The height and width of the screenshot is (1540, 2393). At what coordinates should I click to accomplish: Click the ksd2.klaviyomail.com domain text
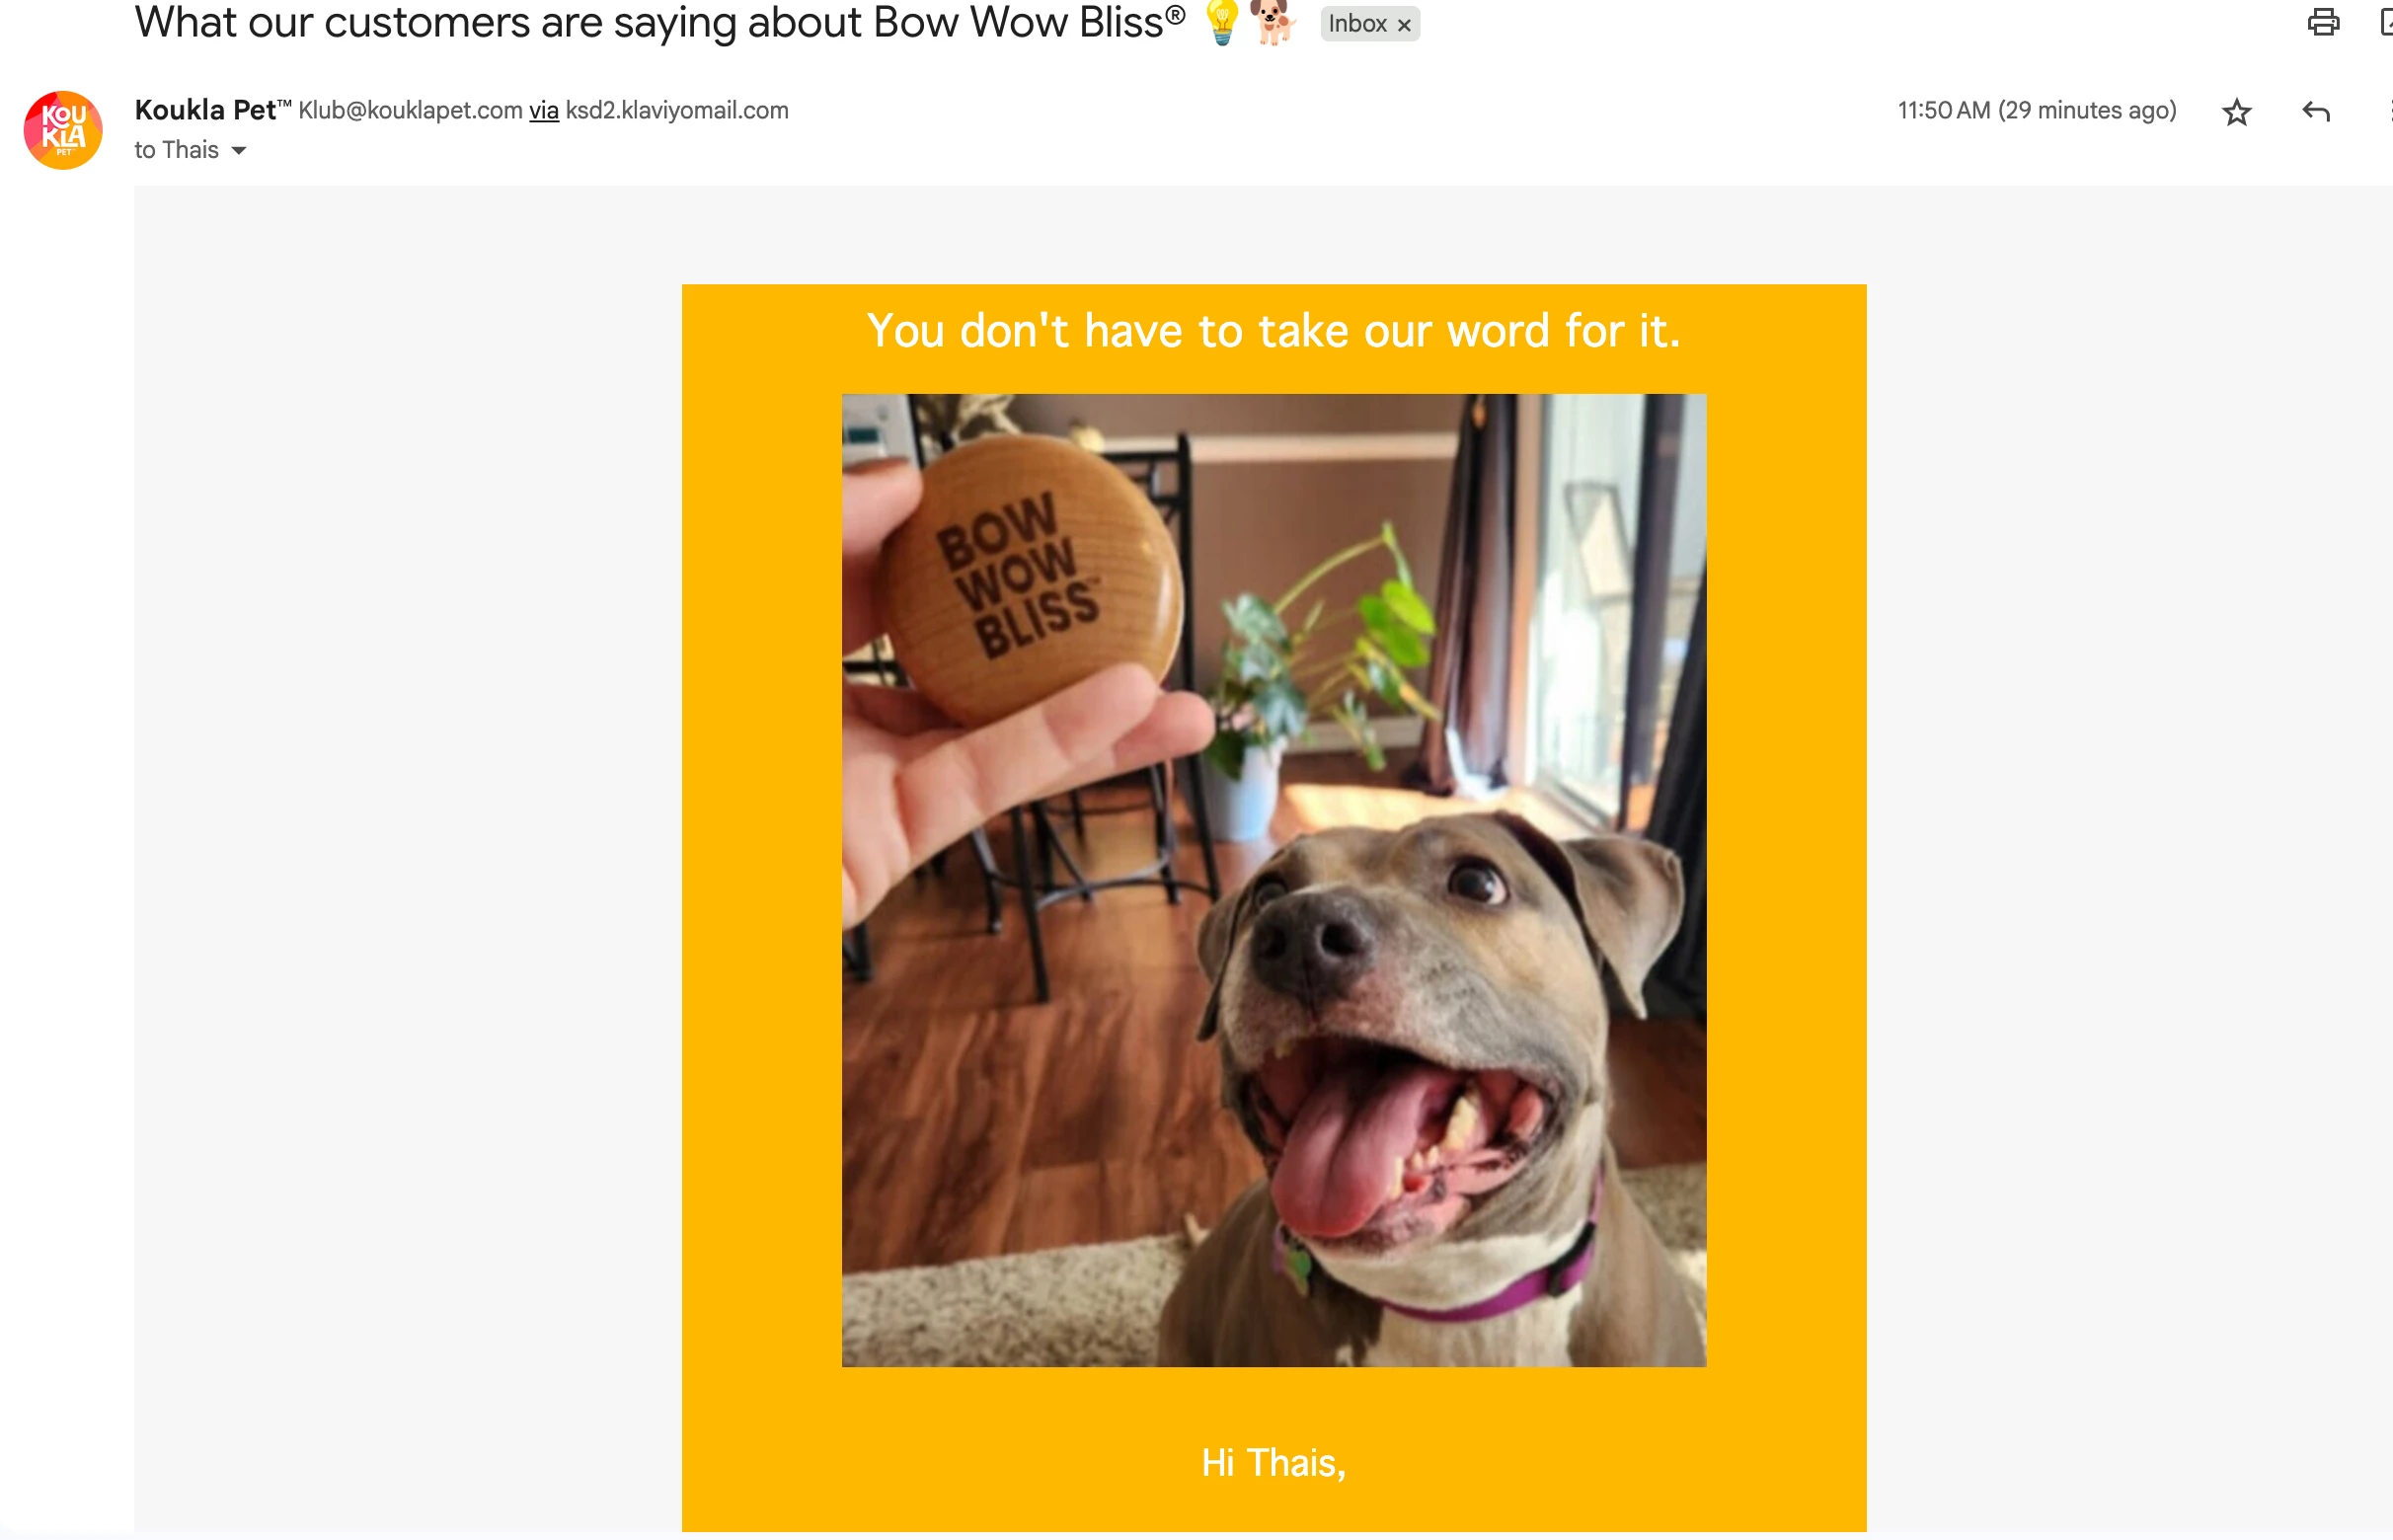[677, 110]
